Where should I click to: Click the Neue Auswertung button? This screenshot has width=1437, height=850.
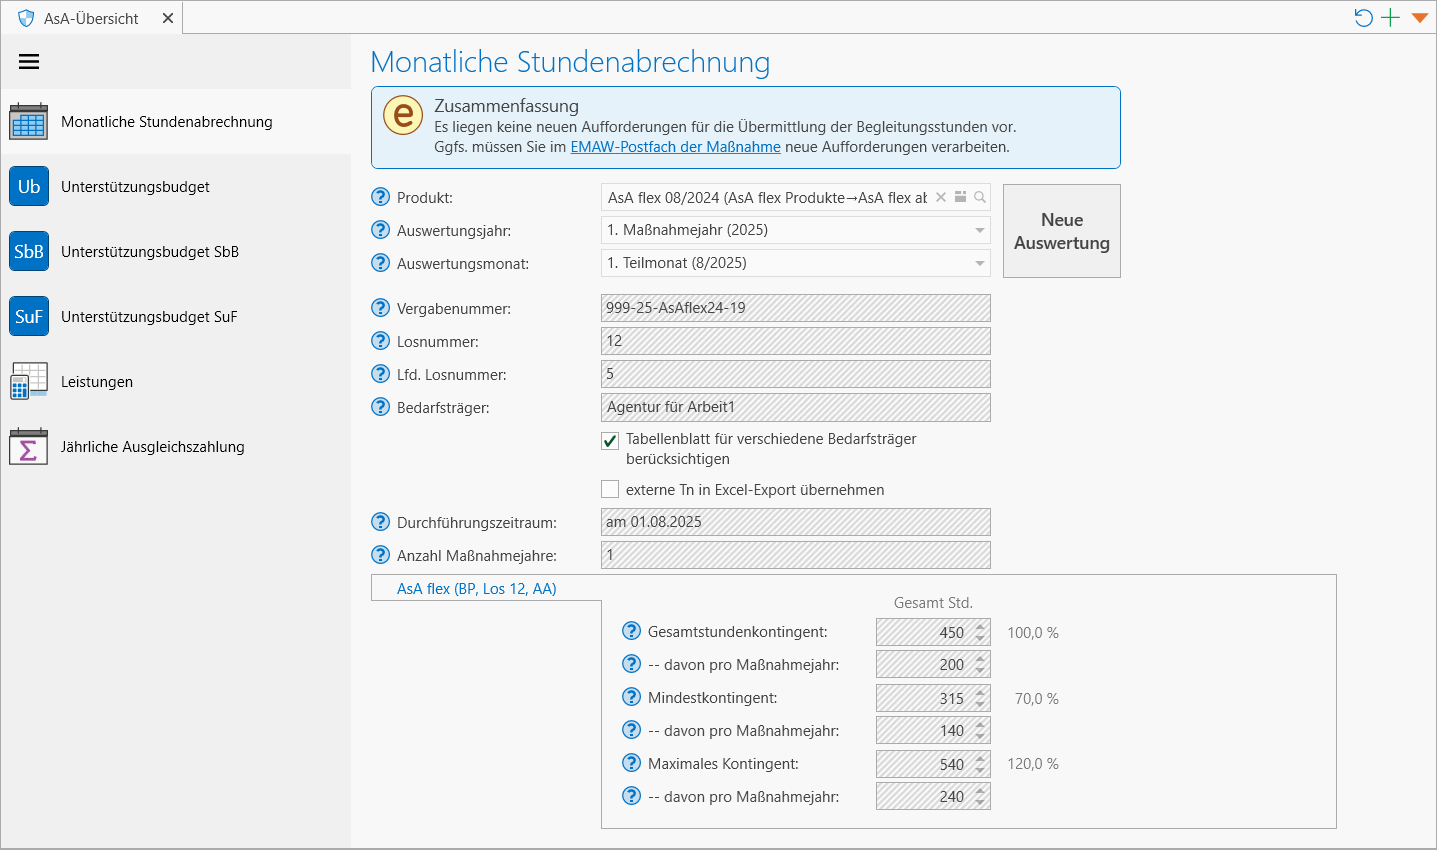click(1061, 231)
